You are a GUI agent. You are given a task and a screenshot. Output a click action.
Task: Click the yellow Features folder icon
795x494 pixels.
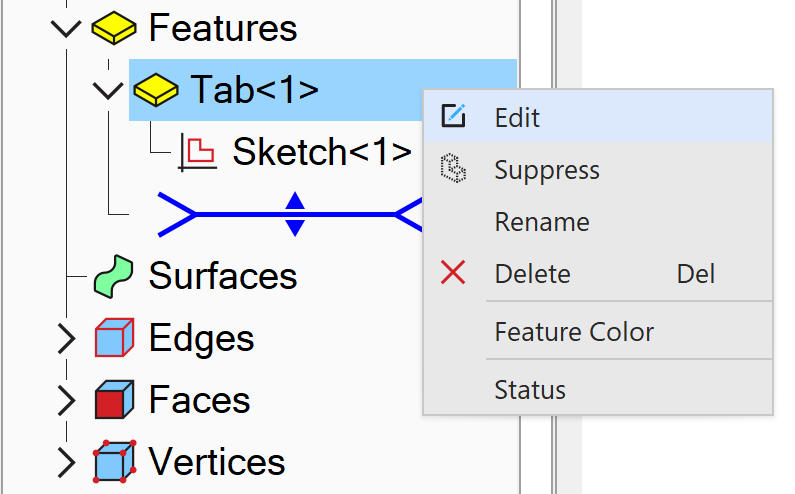(x=113, y=28)
